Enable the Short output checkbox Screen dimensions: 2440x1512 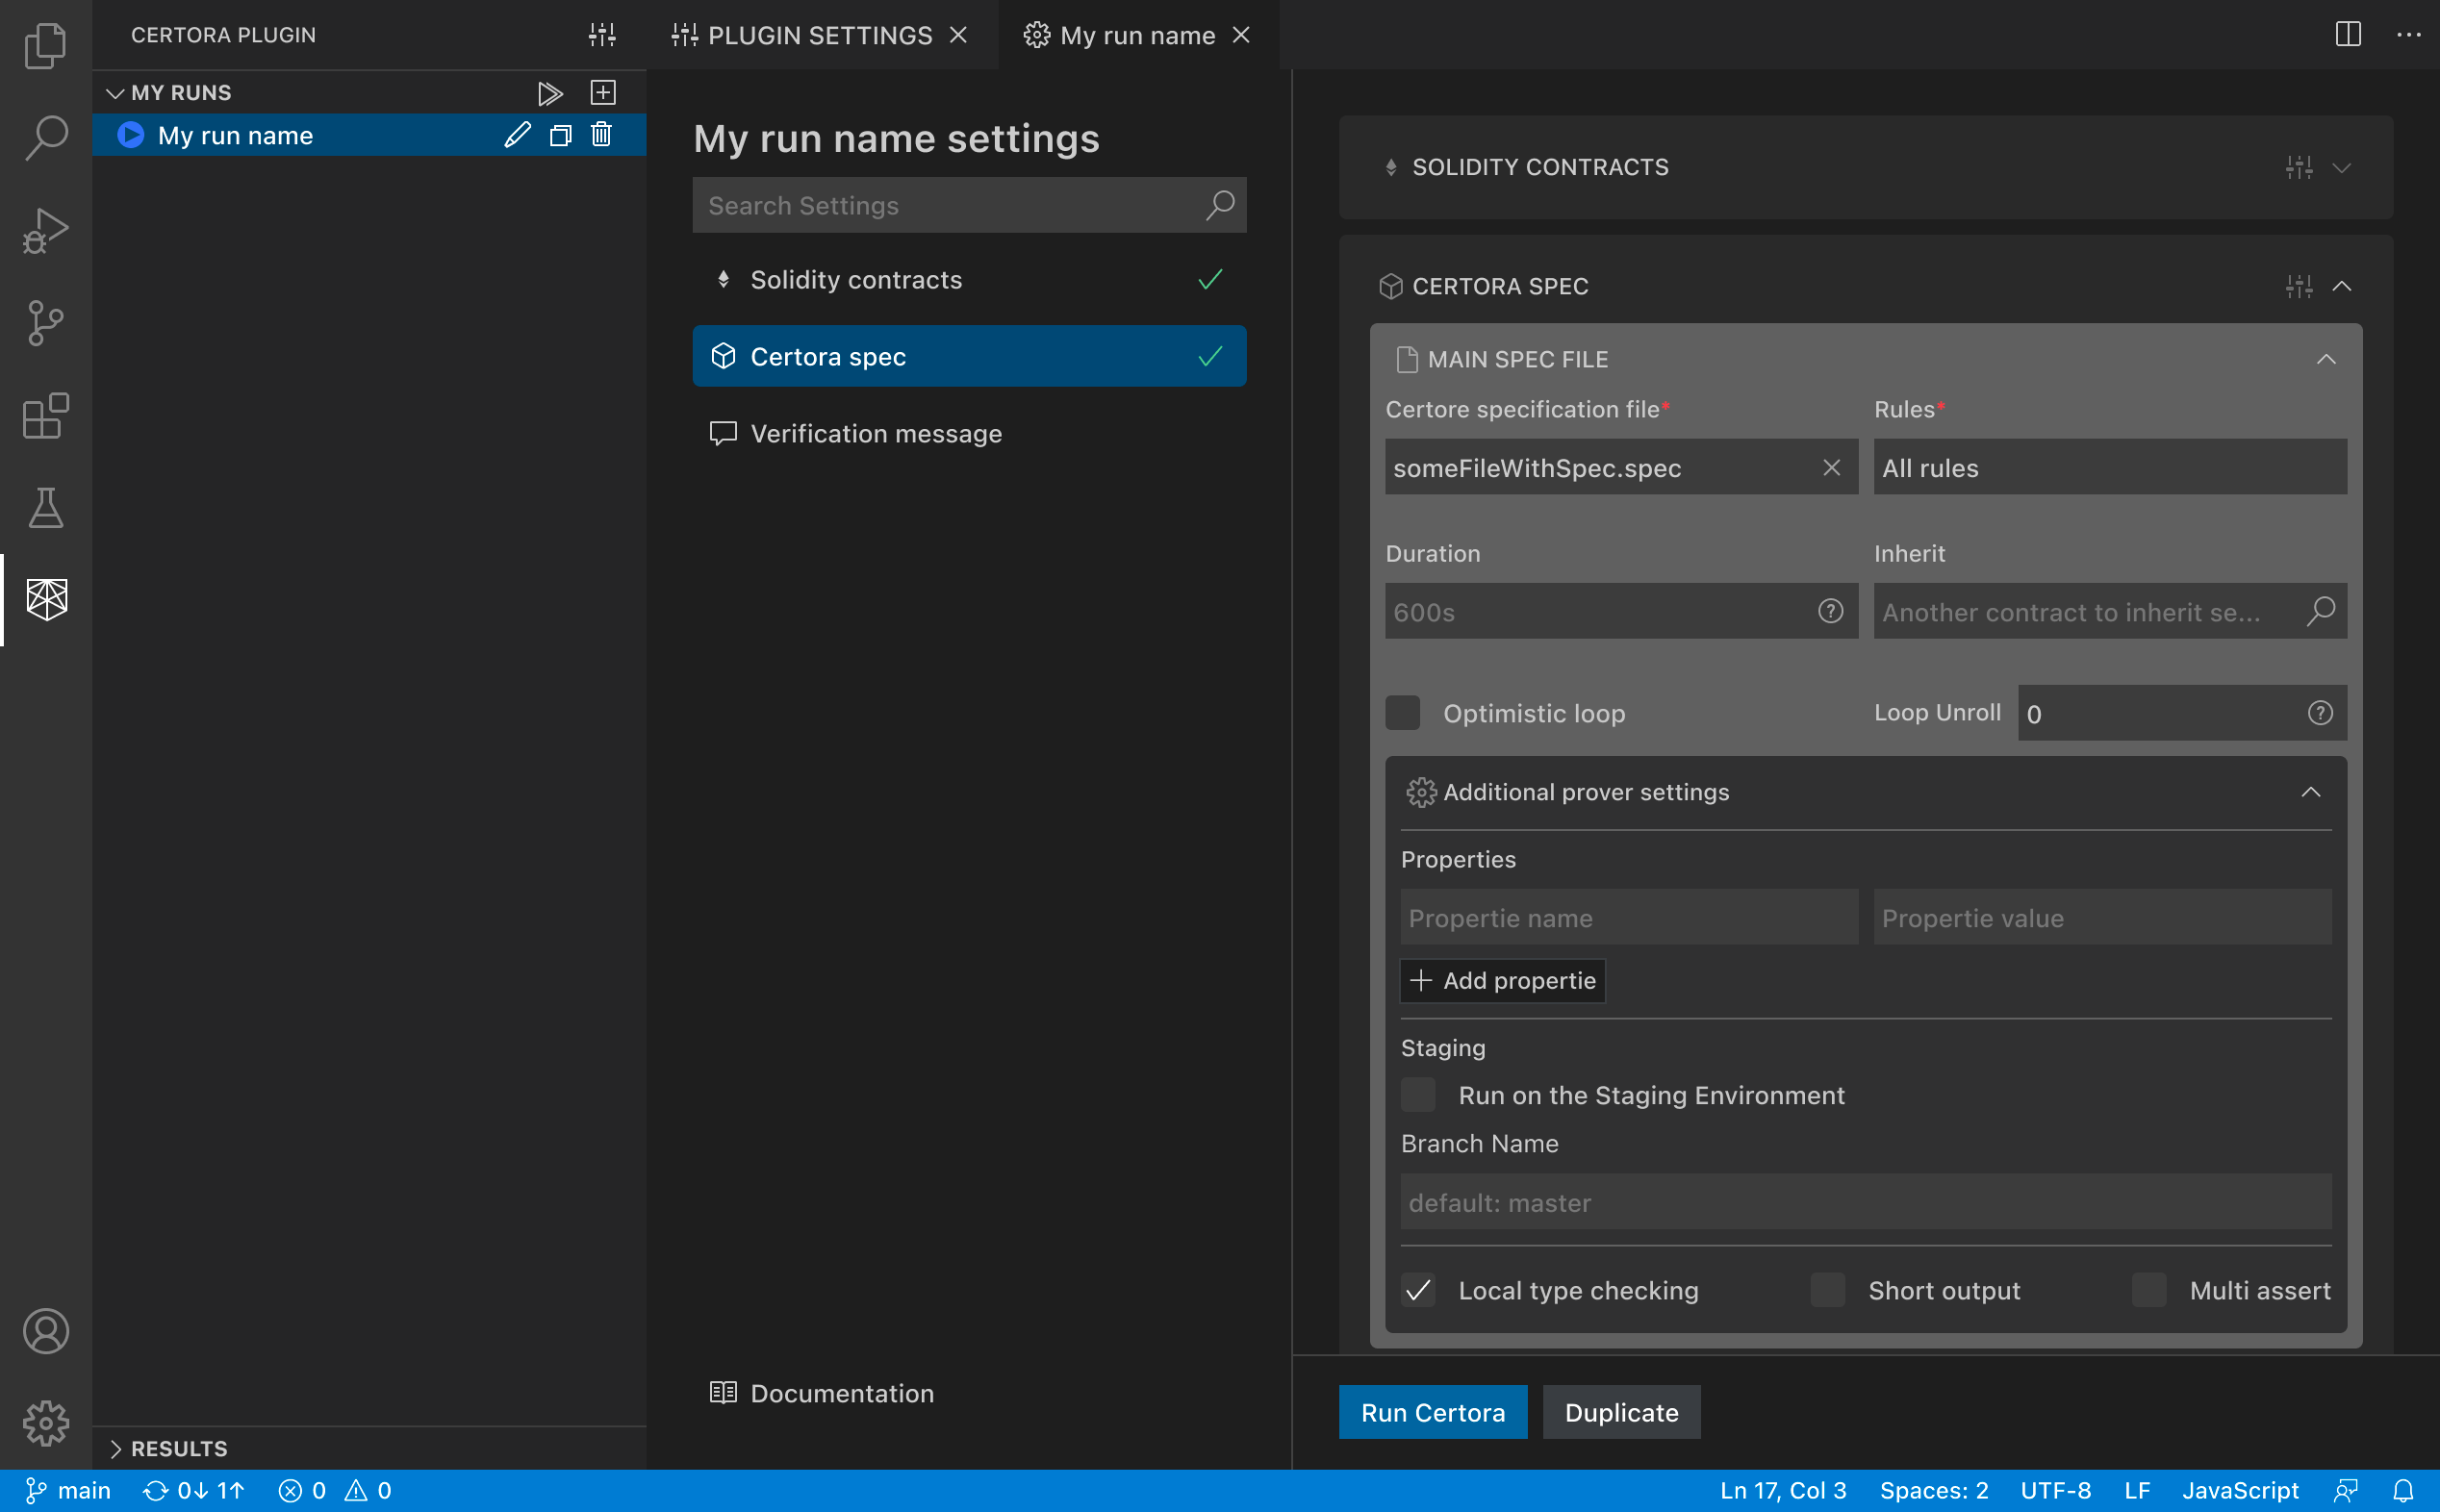tap(1828, 1291)
